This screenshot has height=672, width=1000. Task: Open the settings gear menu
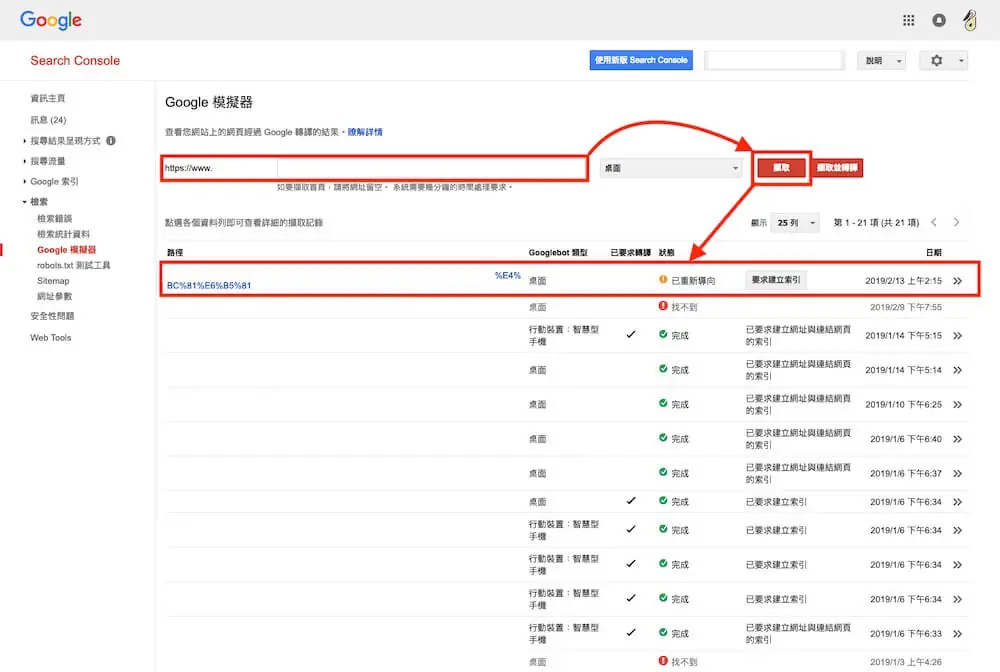click(x=943, y=61)
